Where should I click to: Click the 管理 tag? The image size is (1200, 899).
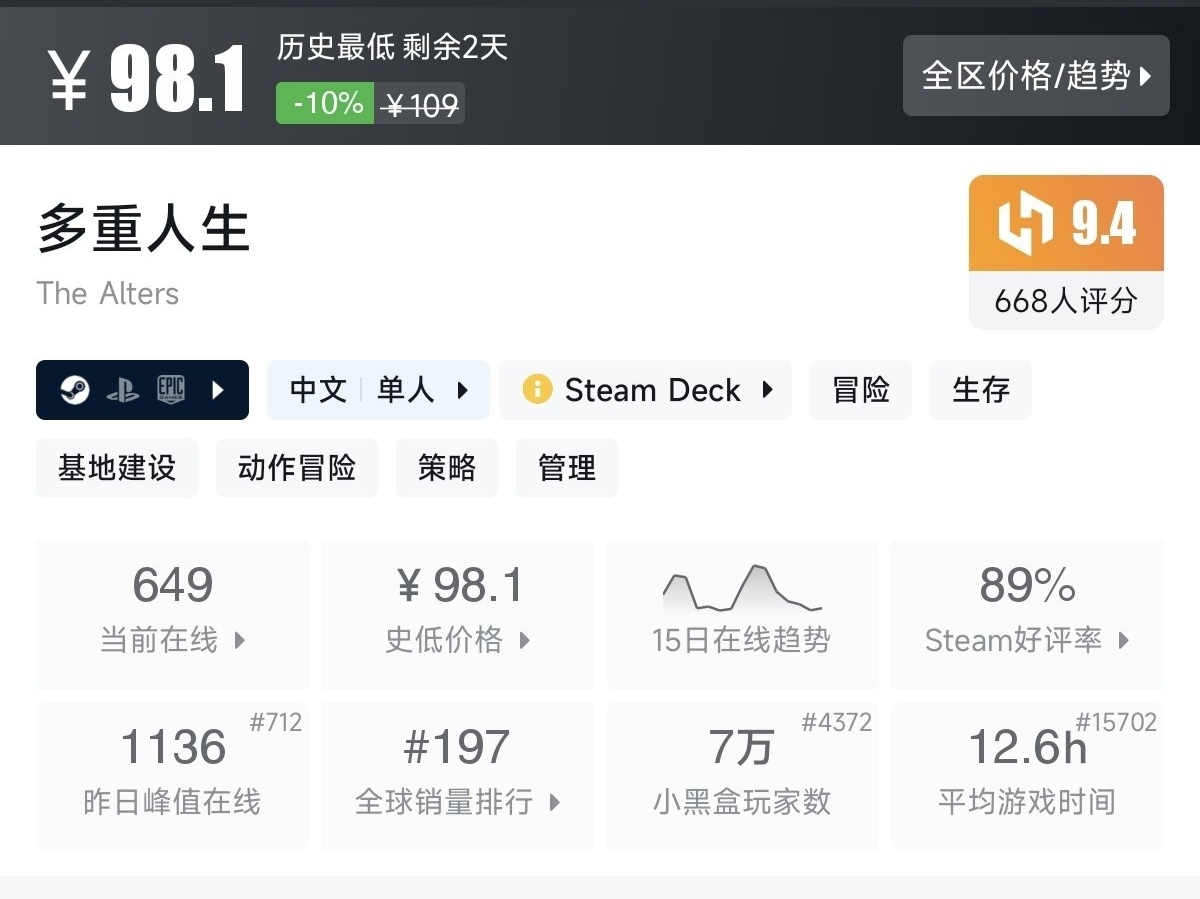(x=567, y=468)
